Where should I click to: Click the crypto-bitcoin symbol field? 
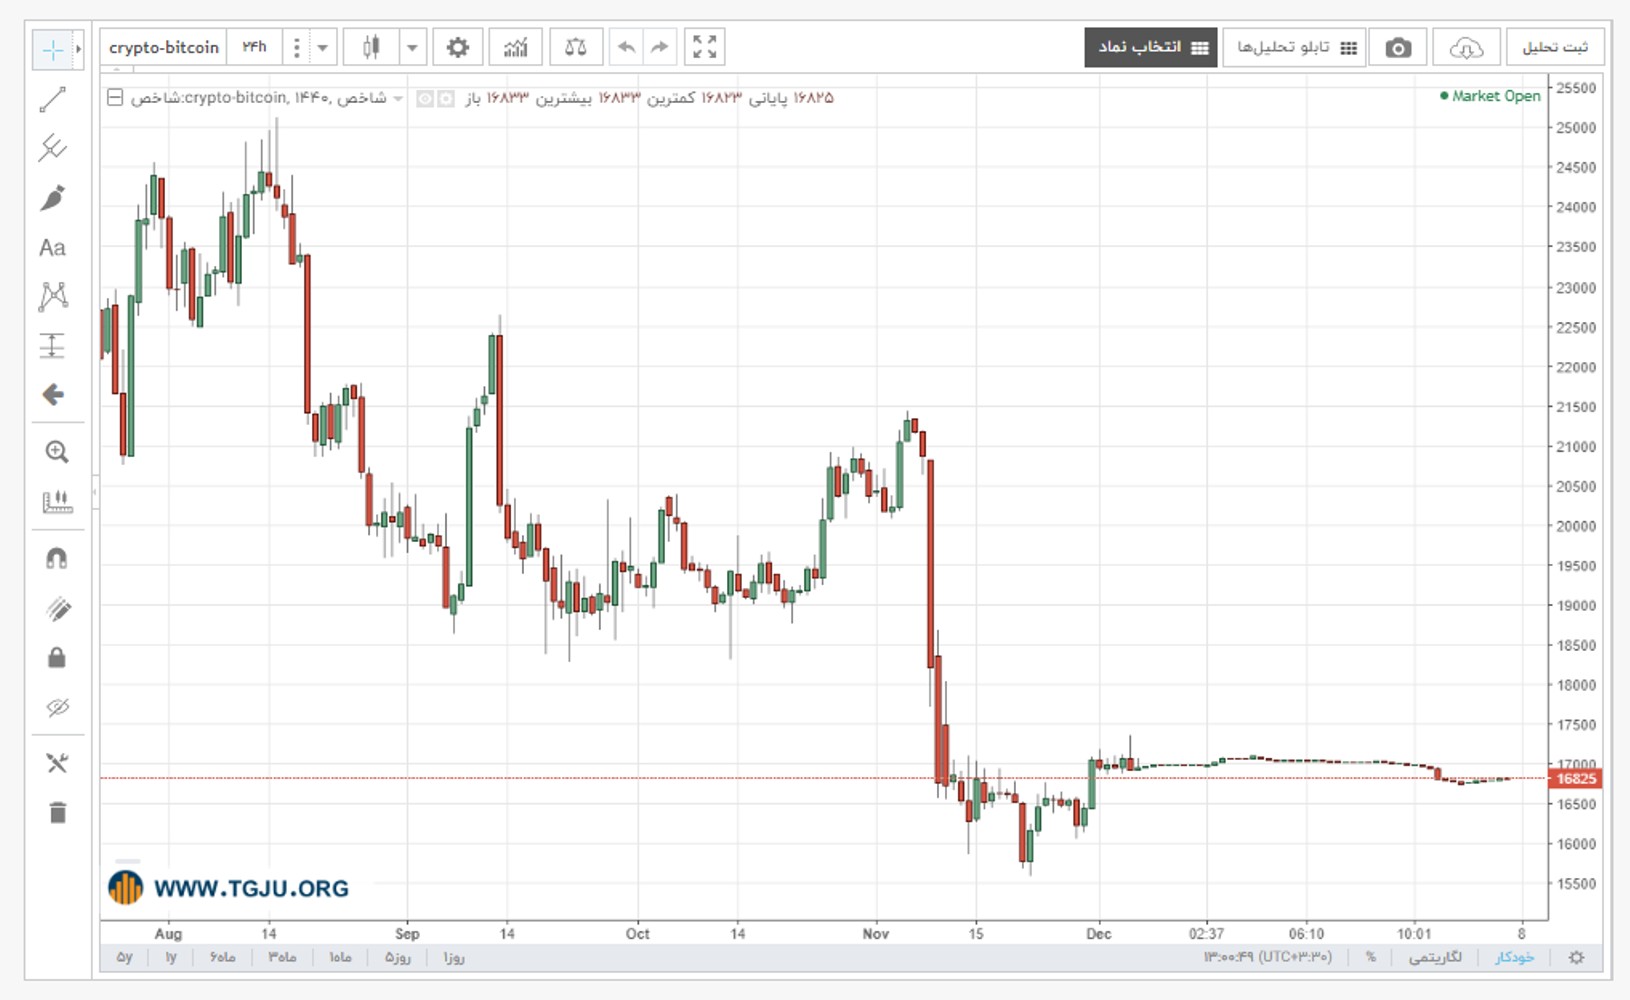click(164, 47)
